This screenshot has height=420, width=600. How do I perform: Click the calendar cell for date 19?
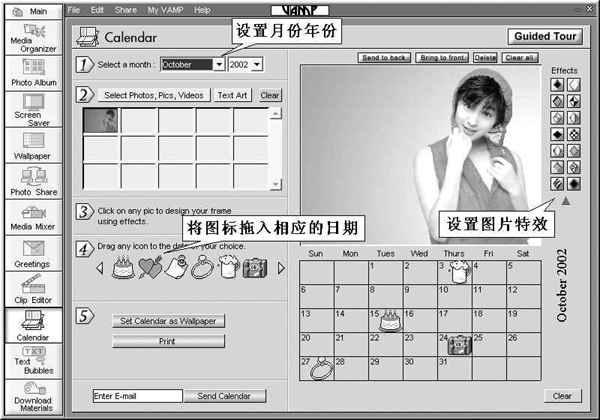pos(523,321)
